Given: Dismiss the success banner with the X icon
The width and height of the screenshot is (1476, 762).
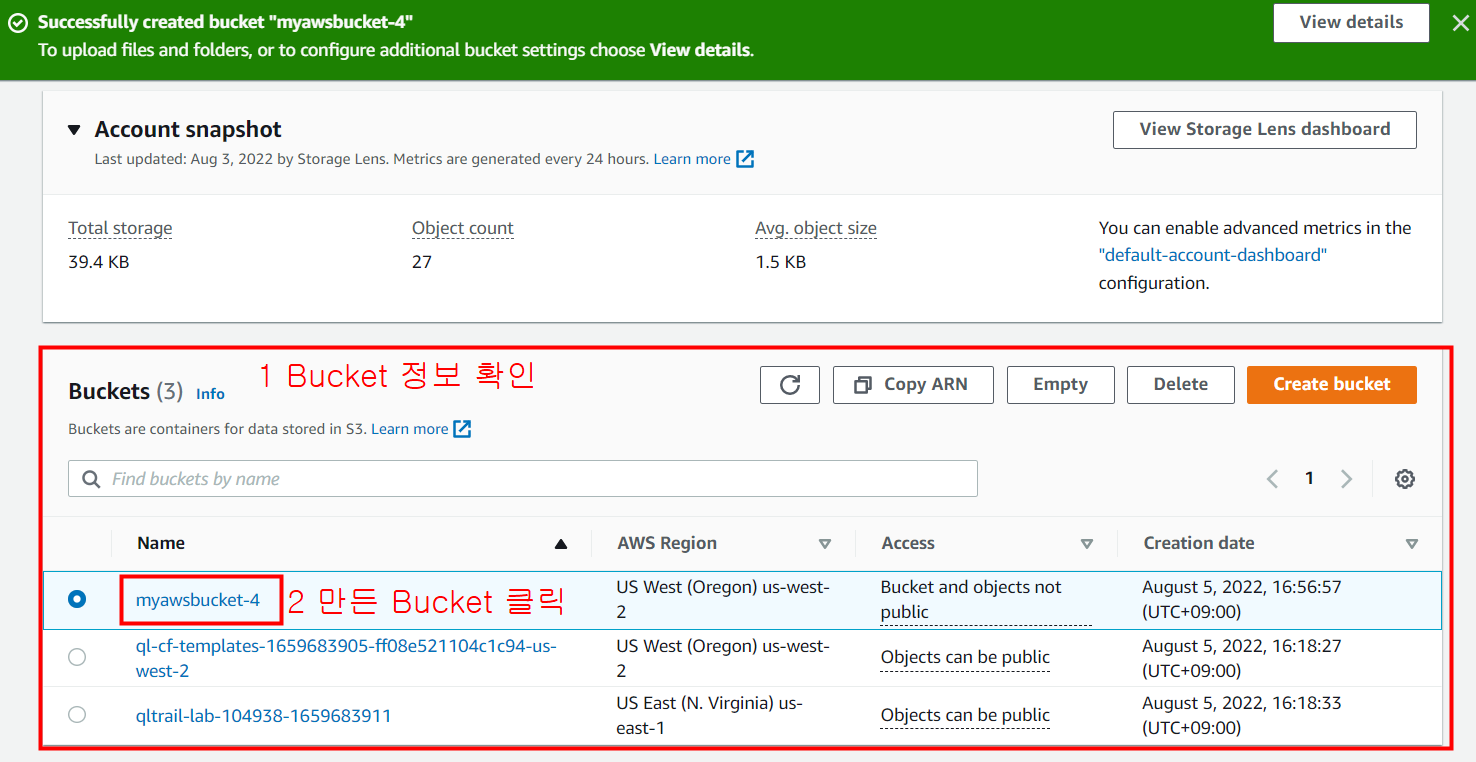Looking at the screenshot, I should pyautogui.click(x=1460, y=23).
